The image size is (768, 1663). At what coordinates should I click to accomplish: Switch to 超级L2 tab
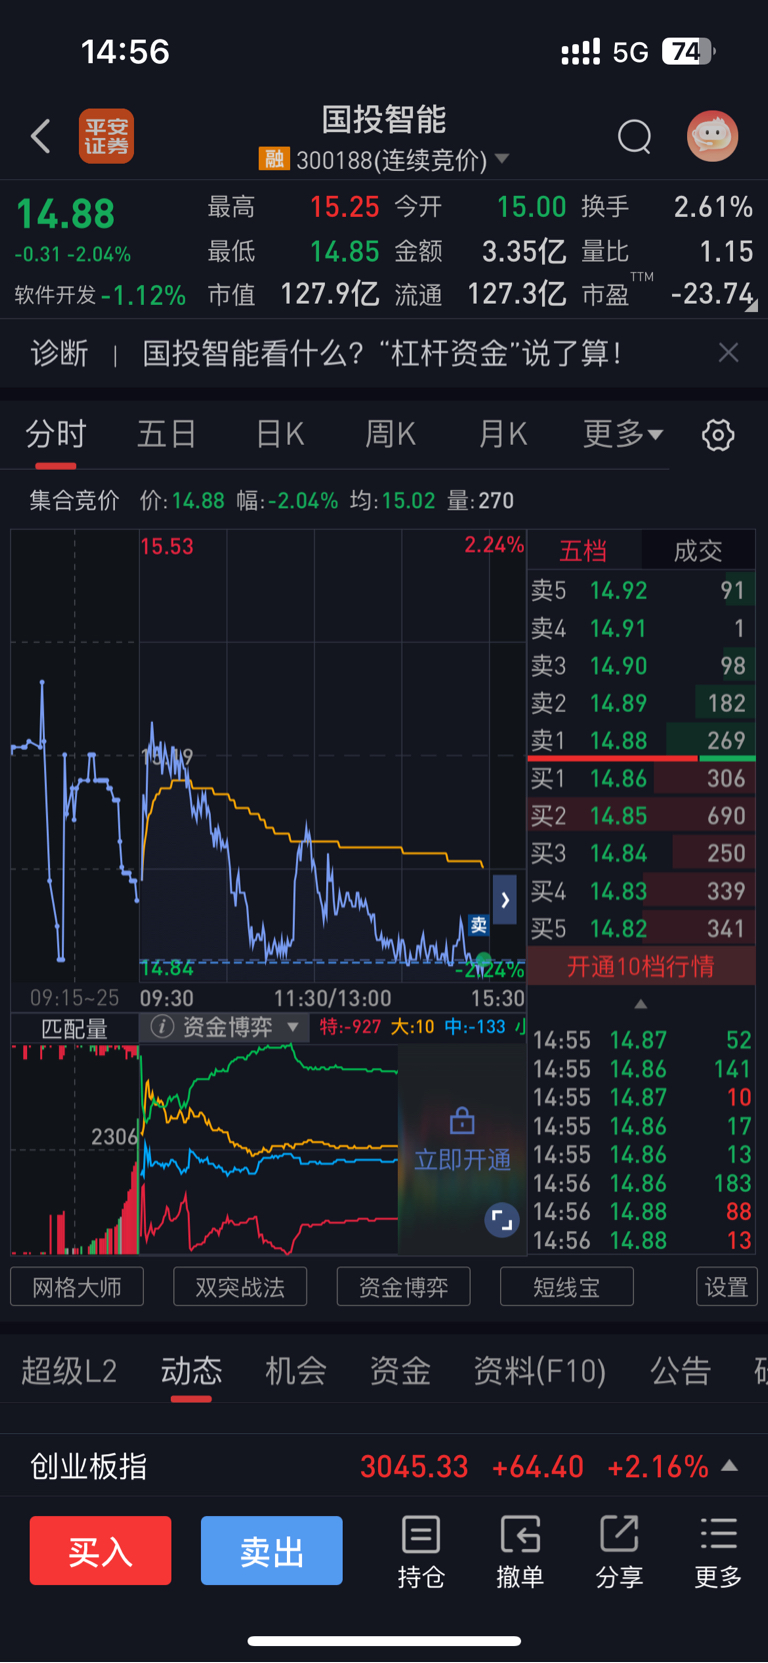point(69,1371)
